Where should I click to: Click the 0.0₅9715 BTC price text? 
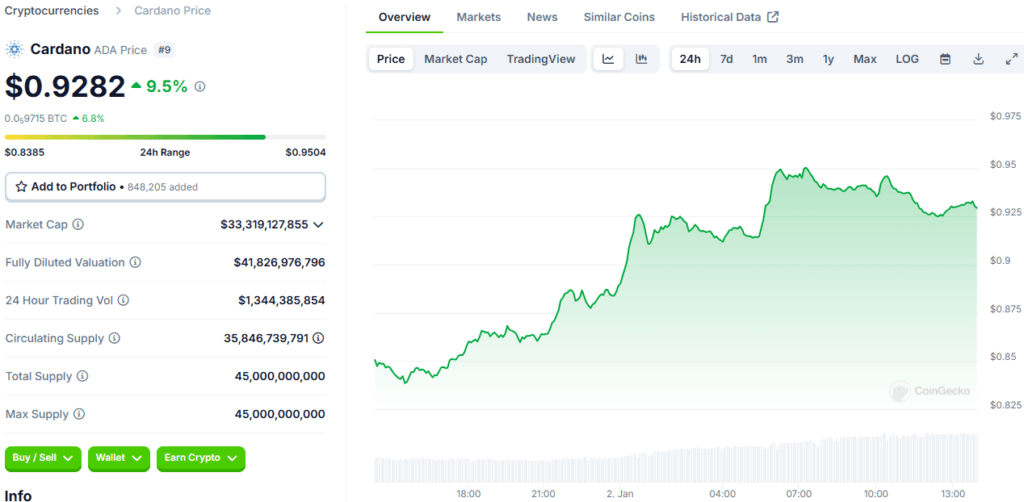click(x=36, y=119)
